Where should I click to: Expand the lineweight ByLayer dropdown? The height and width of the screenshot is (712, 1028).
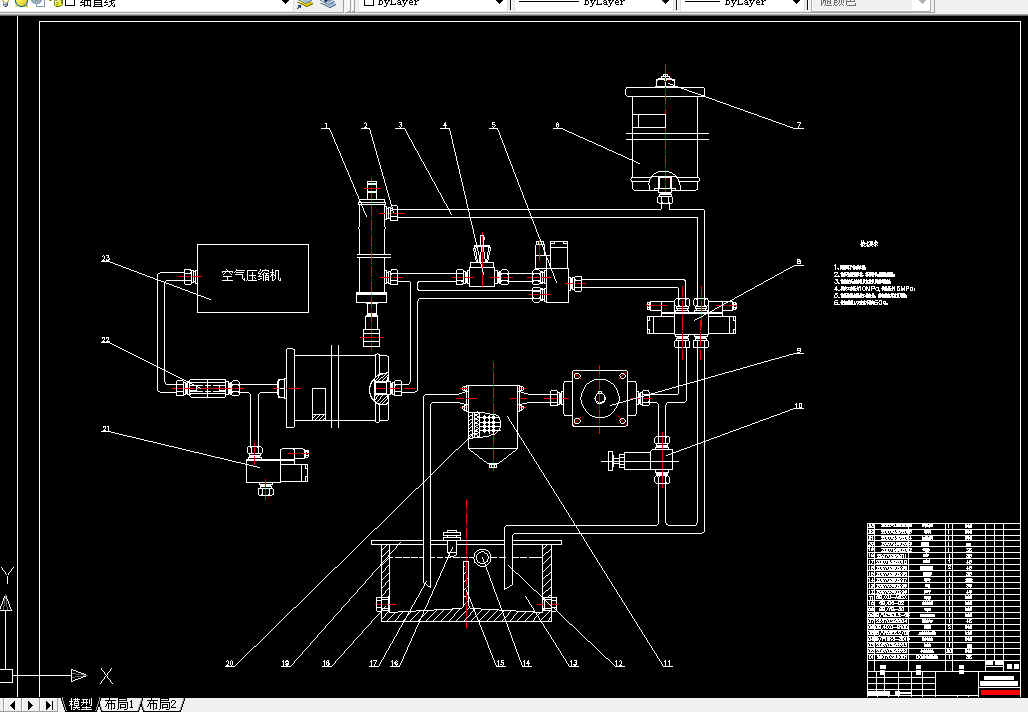pos(796,3)
